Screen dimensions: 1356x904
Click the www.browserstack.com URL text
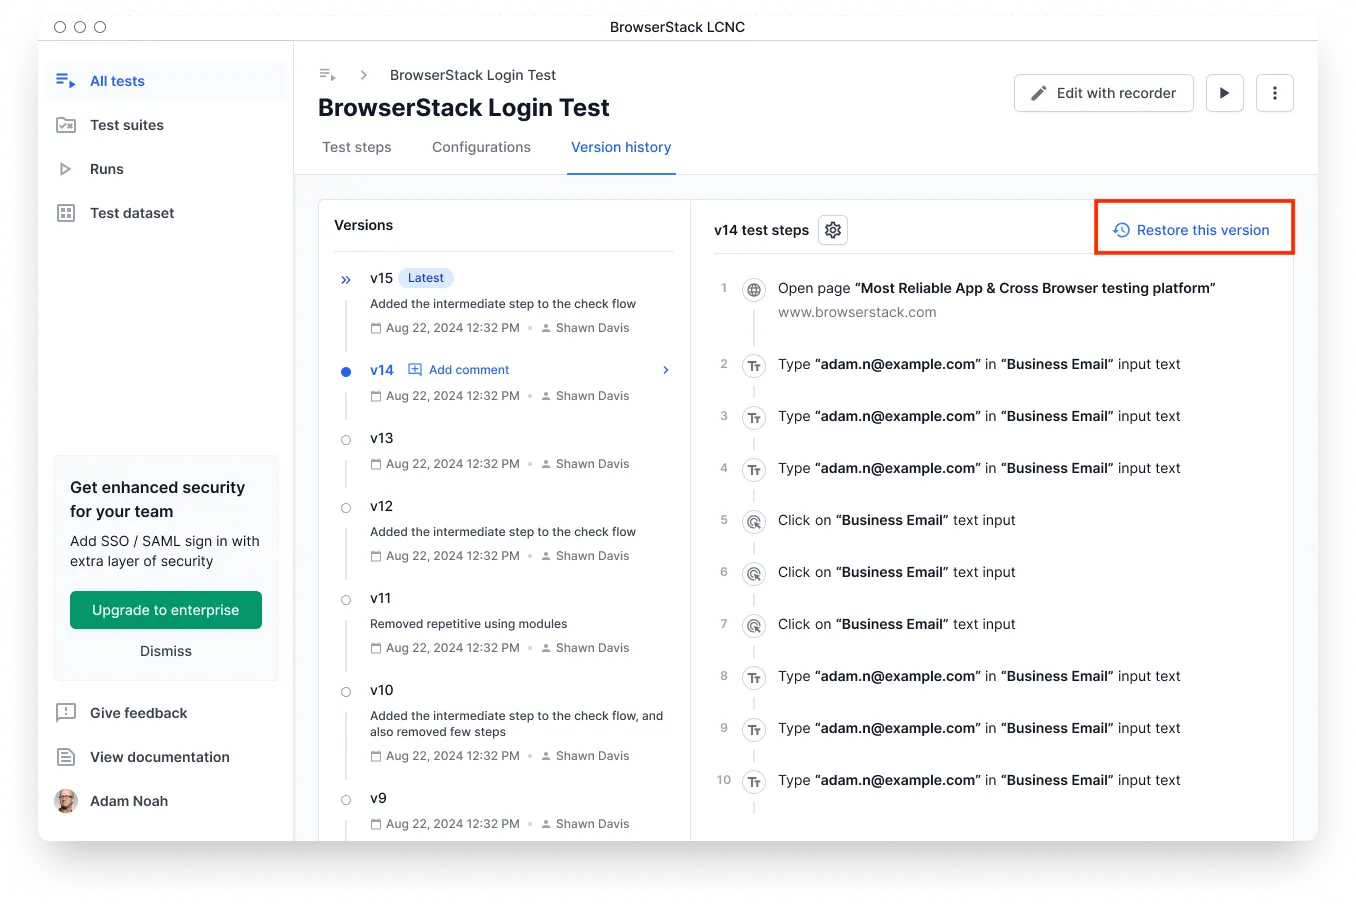point(857,312)
